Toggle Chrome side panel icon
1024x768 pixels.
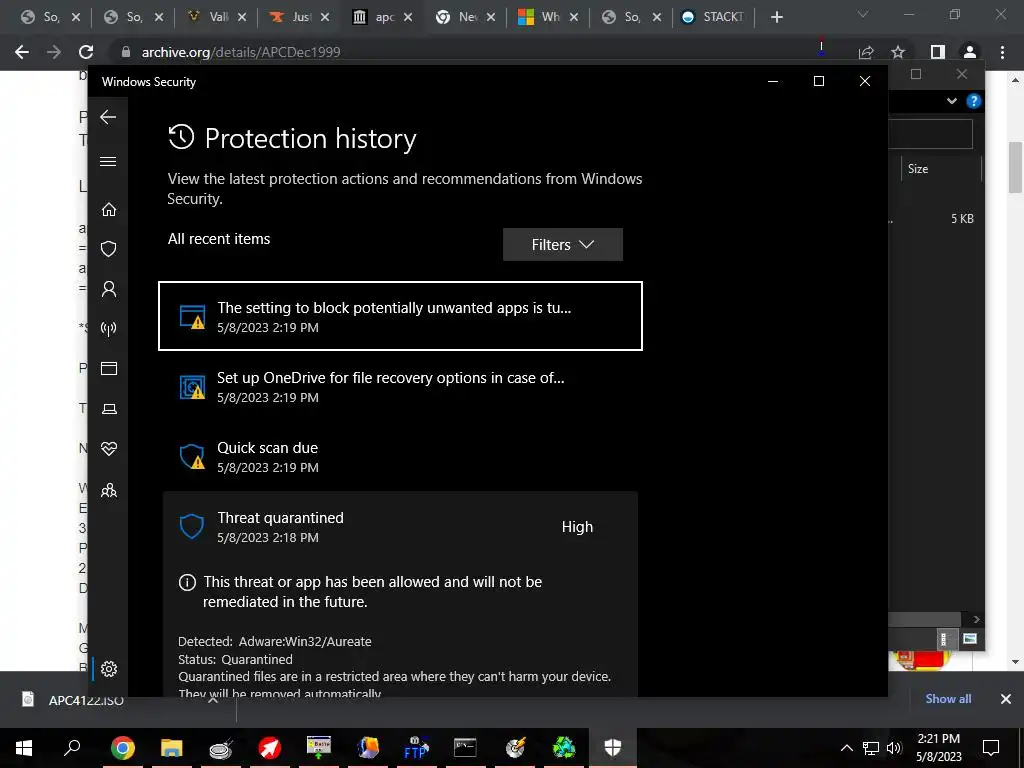[x=938, y=52]
